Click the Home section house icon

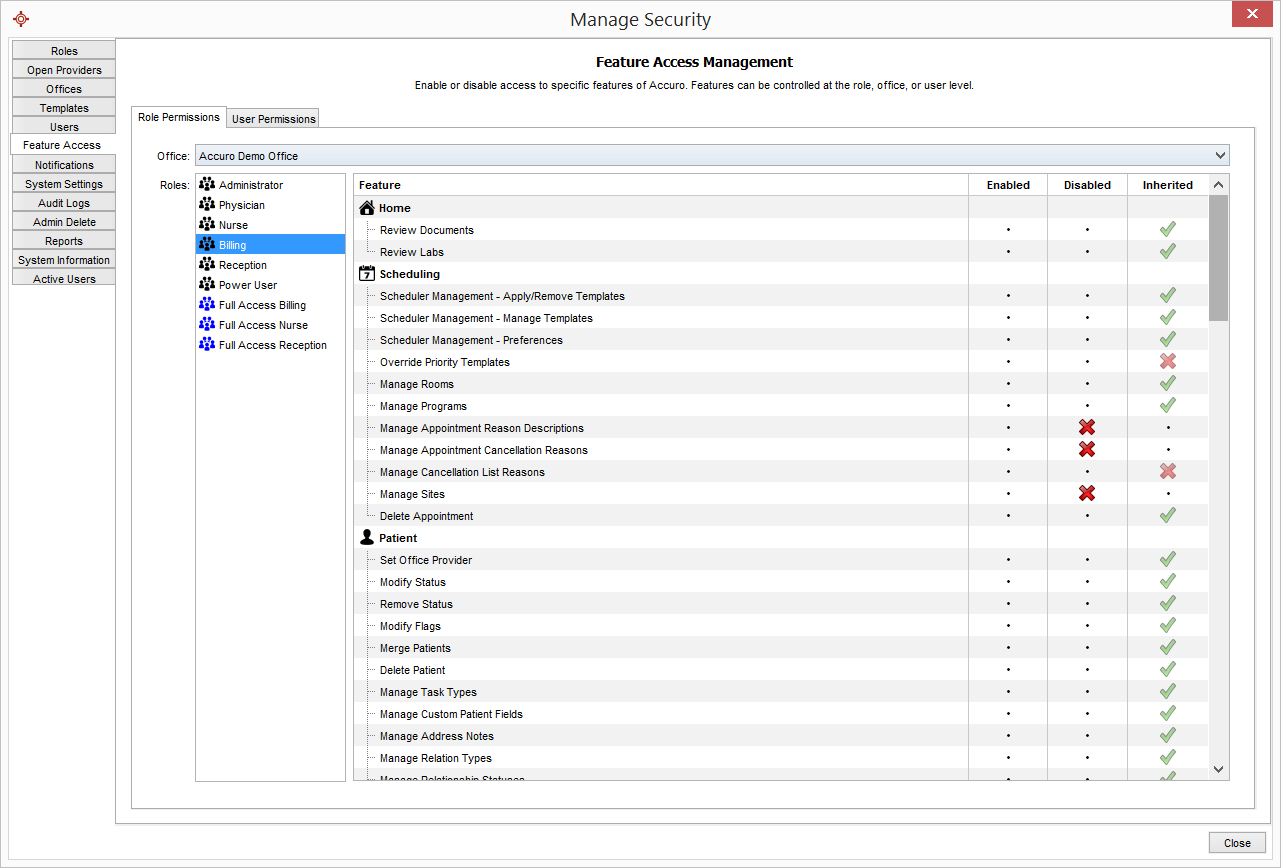(x=365, y=207)
